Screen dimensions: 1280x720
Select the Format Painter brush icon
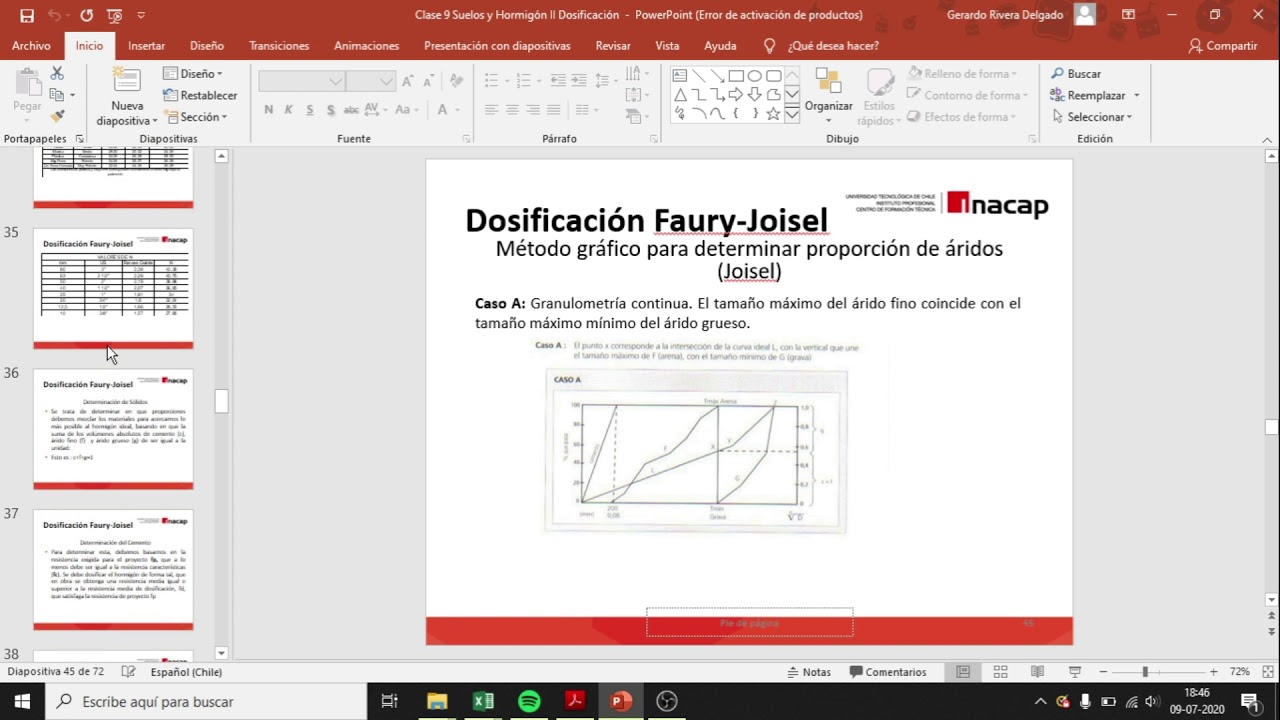pyautogui.click(x=57, y=116)
